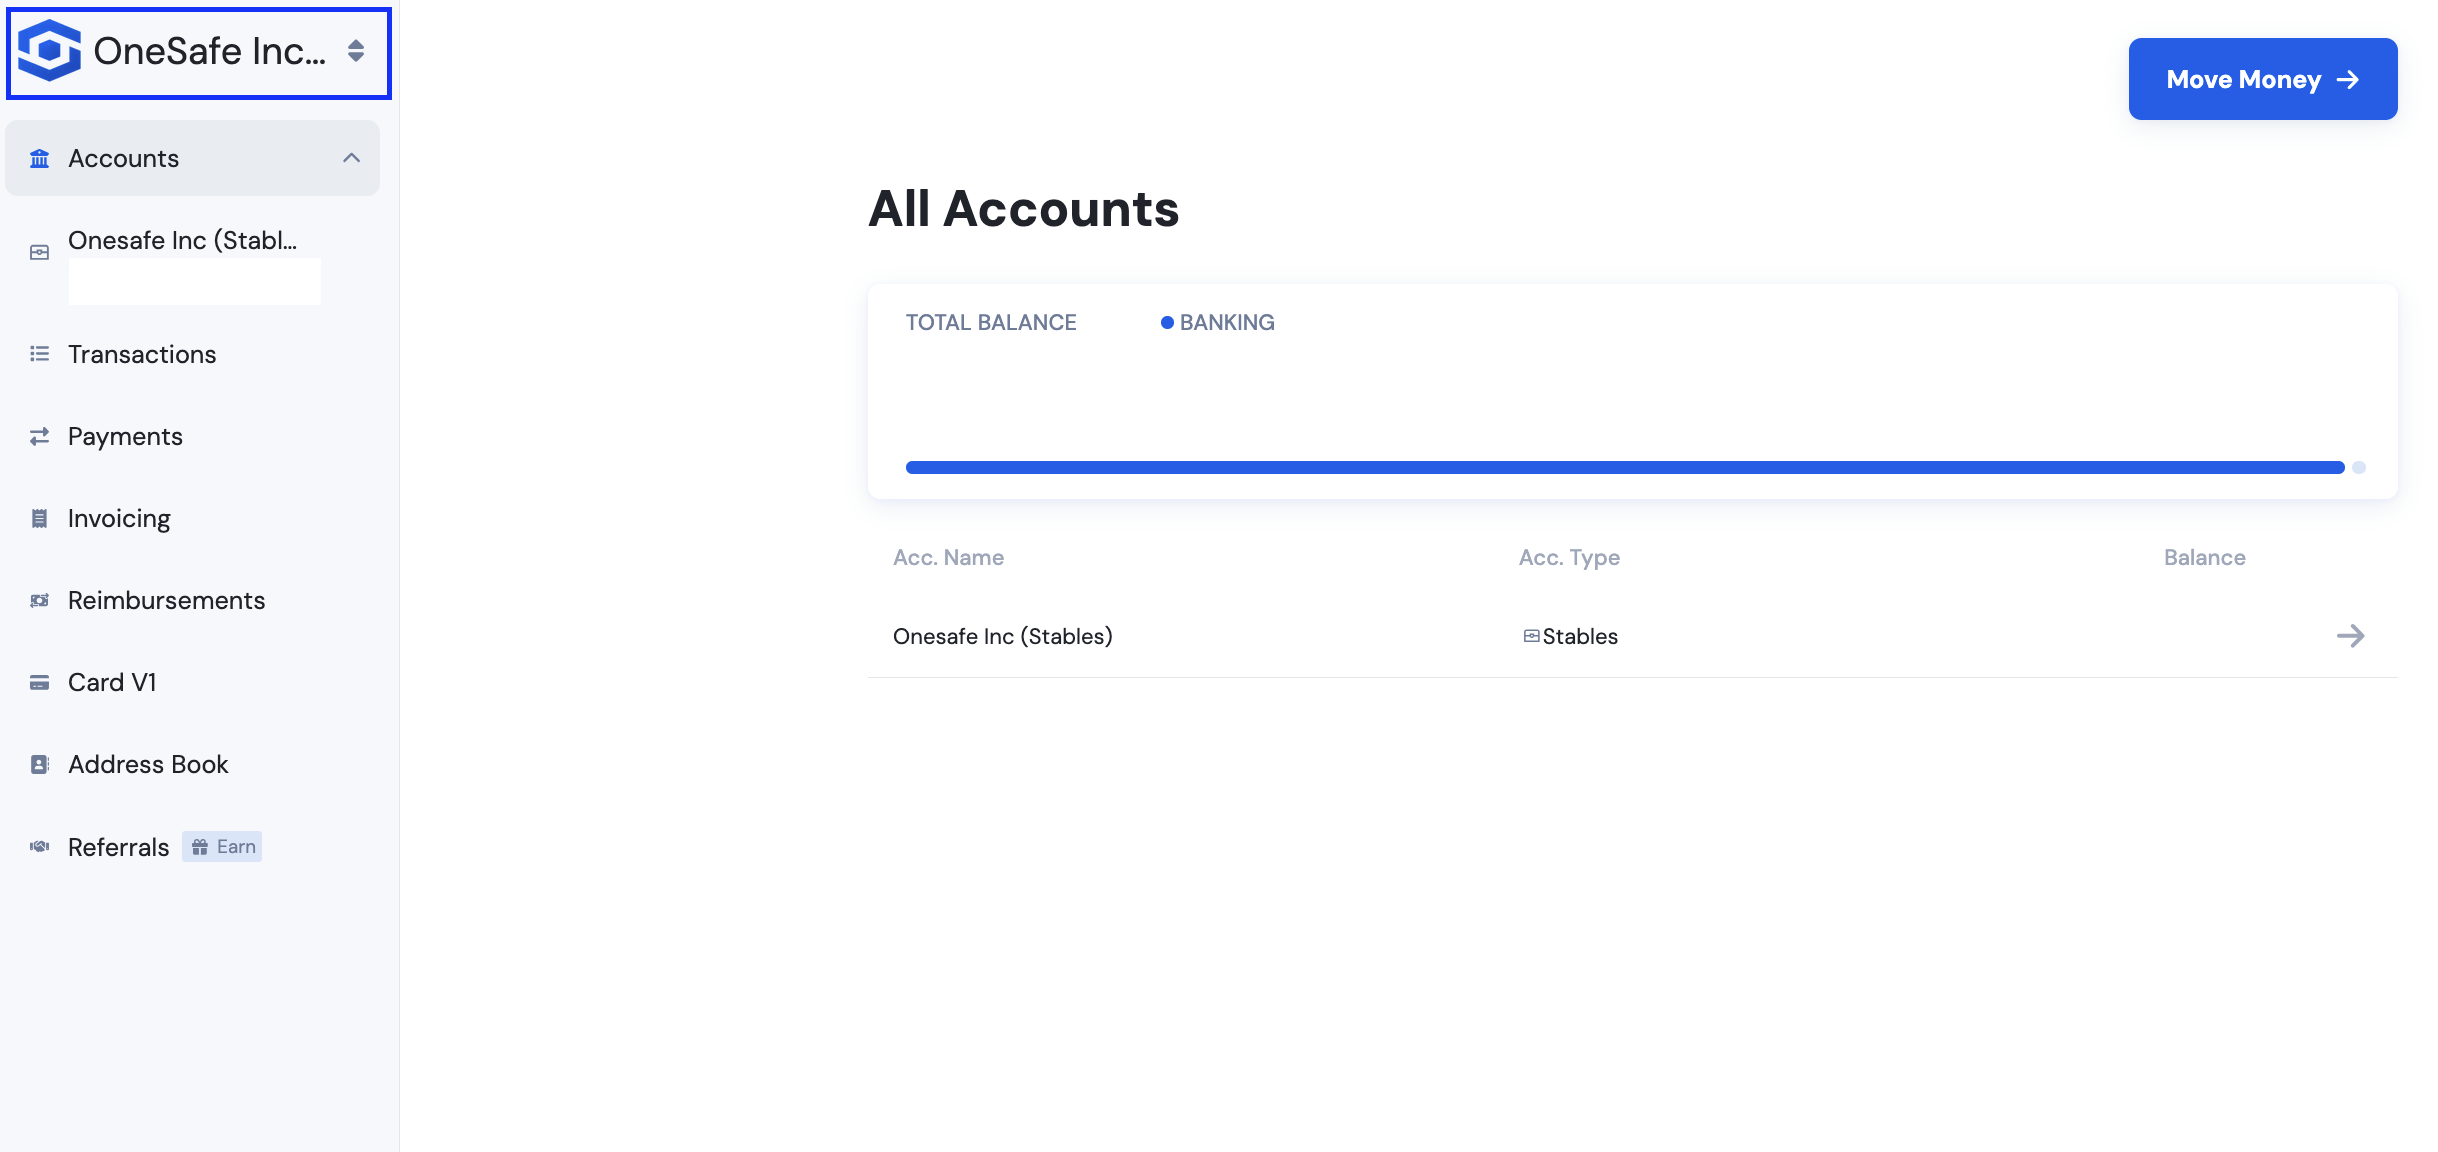The image size is (2438, 1152).
Task: Select Onesafe Inc (Stabl... sidebar account
Action: pyautogui.click(x=182, y=241)
